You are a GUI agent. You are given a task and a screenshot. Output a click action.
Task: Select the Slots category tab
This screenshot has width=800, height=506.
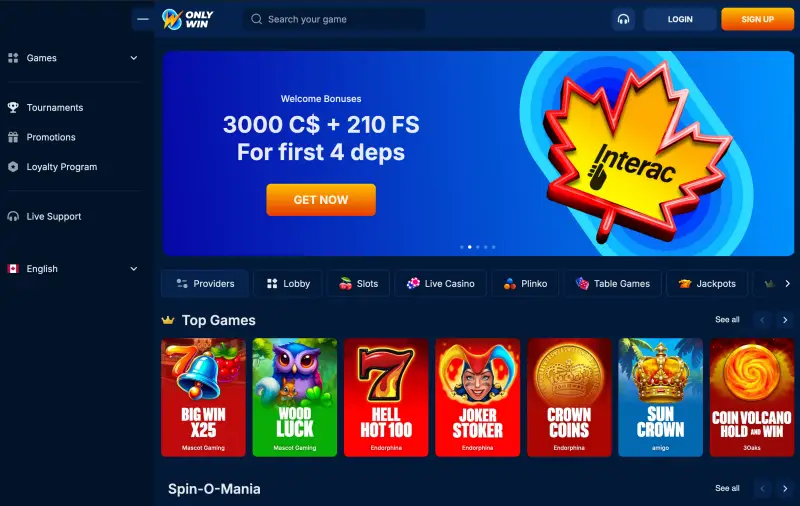click(x=358, y=284)
